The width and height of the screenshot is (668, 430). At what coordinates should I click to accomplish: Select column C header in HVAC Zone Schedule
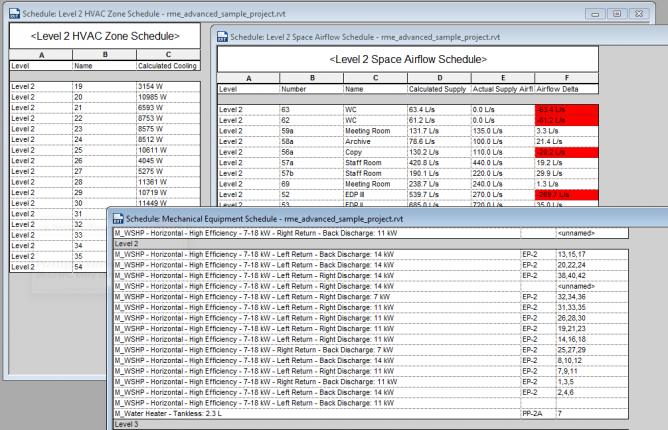(x=168, y=55)
